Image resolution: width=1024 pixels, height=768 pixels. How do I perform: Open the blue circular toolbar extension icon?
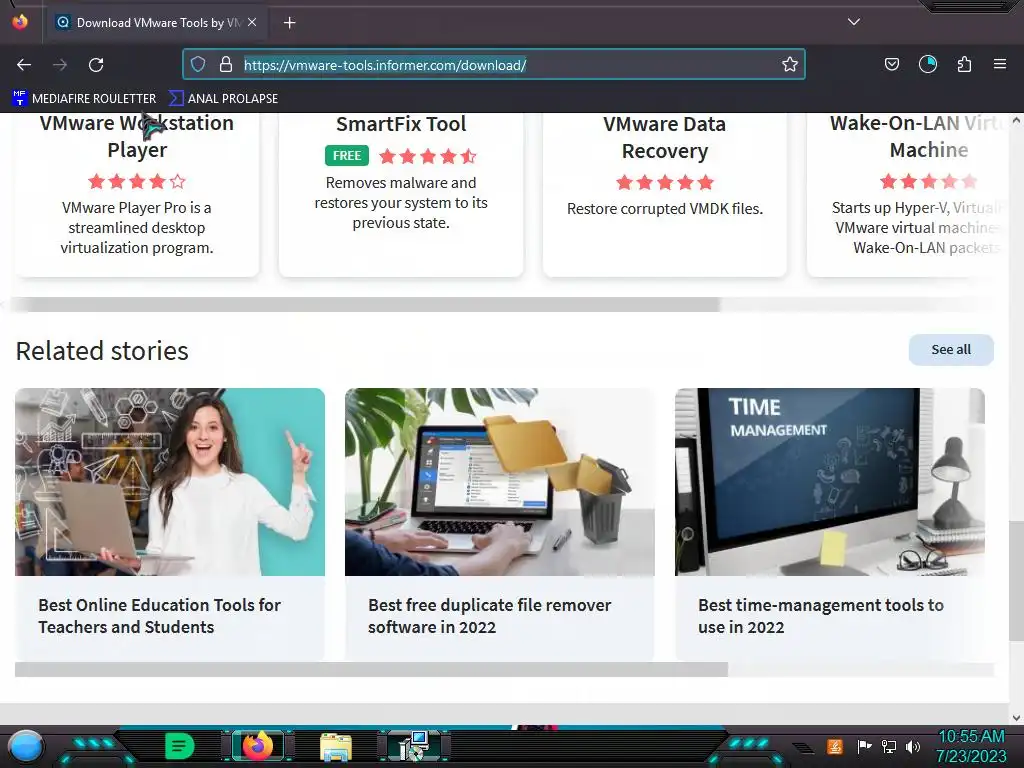point(927,64)
